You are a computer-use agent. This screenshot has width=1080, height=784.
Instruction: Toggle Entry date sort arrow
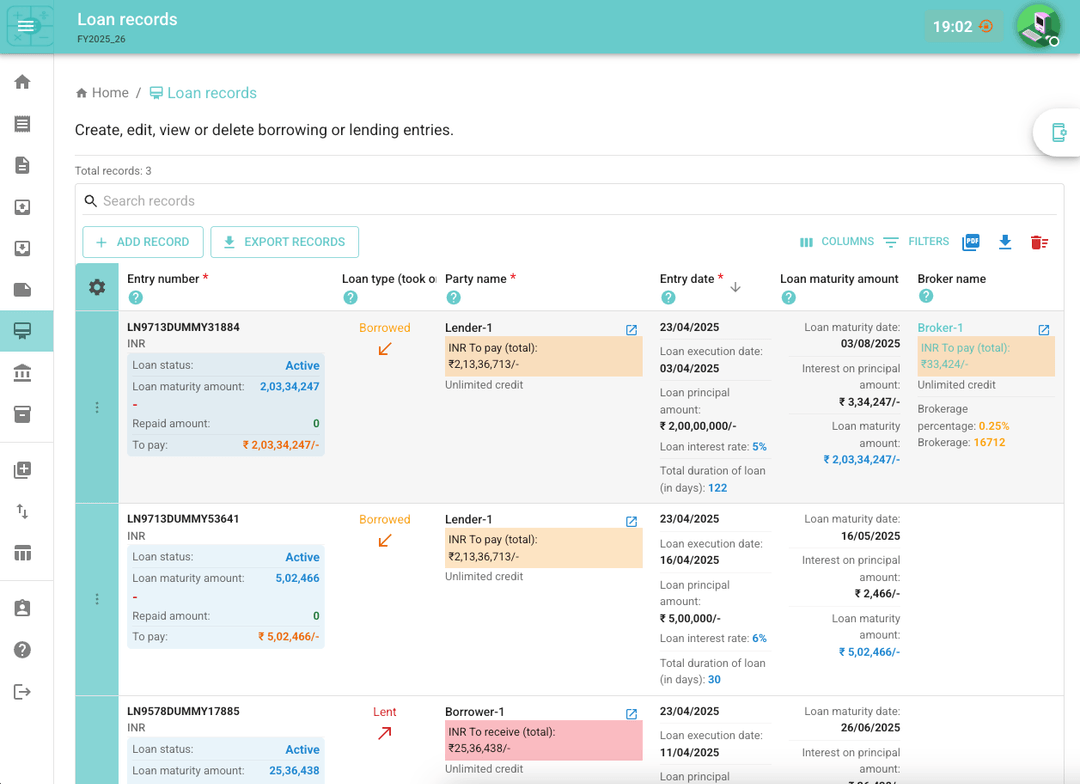[736, 287]
